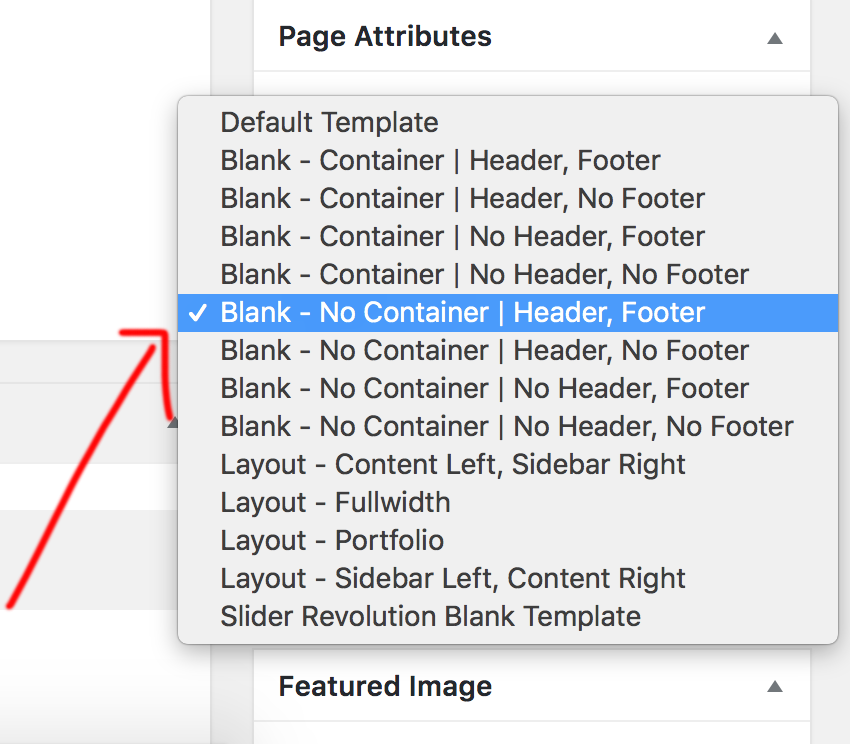The image size is (850, 744).
Task: Click the small arrow partly hidden behind dropdown
Action: pos(173,422)
